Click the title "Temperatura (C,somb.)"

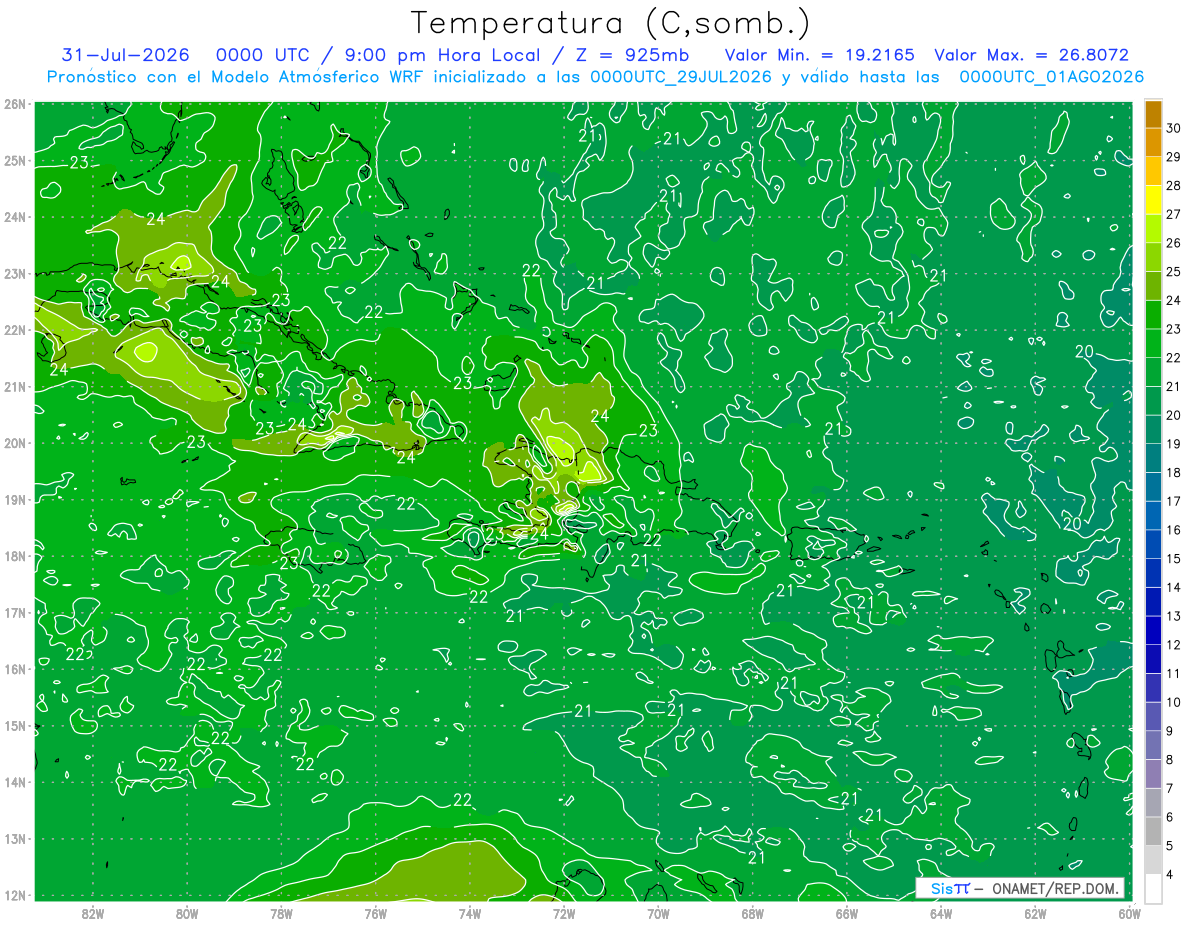coord(611,24)
